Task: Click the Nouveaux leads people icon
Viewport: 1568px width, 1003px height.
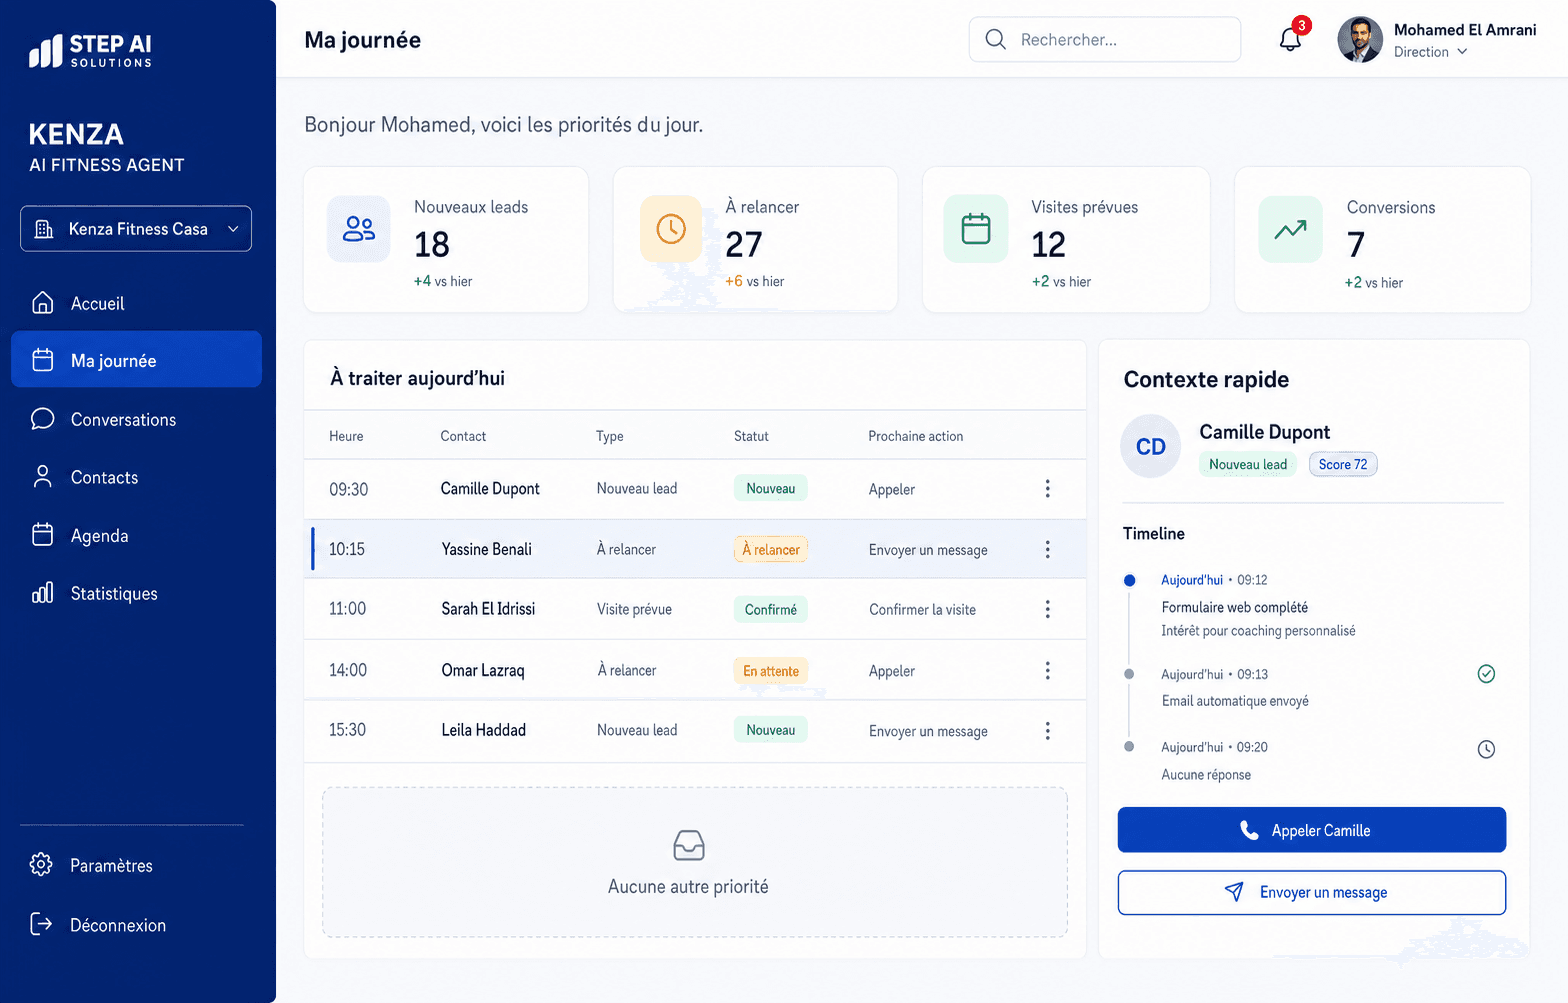Action: [x=358, y=229]
